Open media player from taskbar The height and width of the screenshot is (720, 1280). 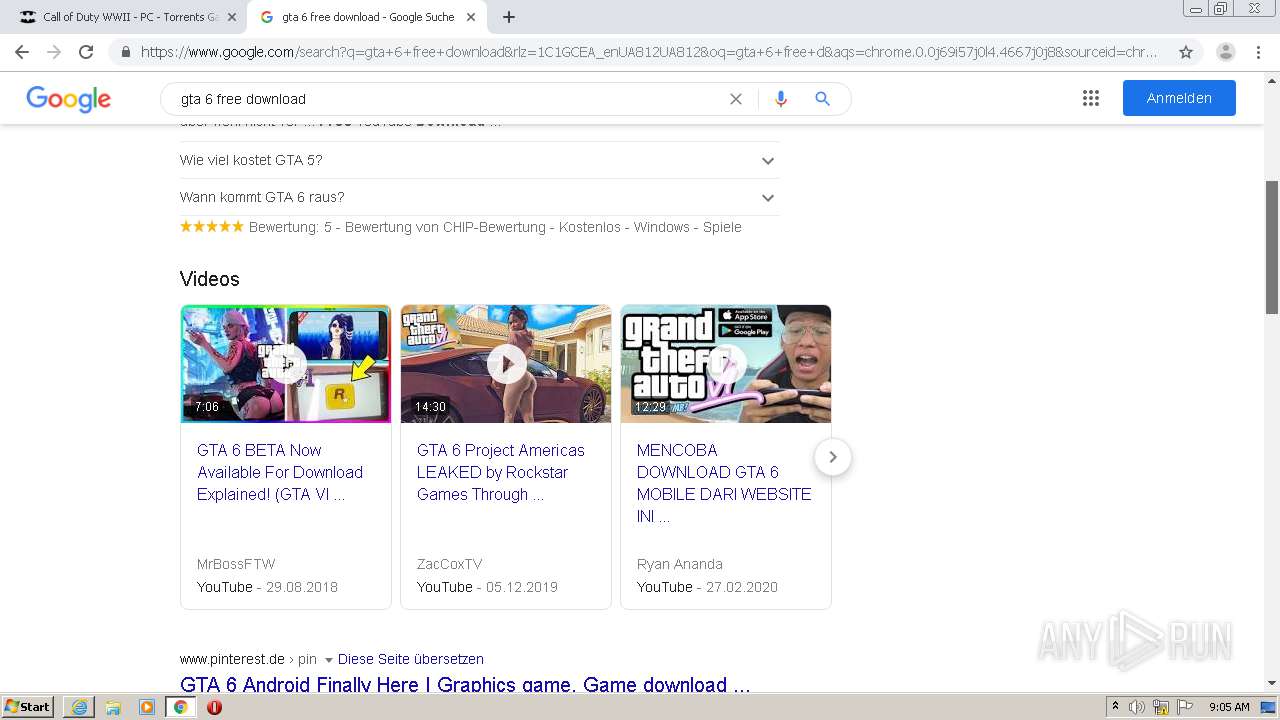[x=147, y=707]
